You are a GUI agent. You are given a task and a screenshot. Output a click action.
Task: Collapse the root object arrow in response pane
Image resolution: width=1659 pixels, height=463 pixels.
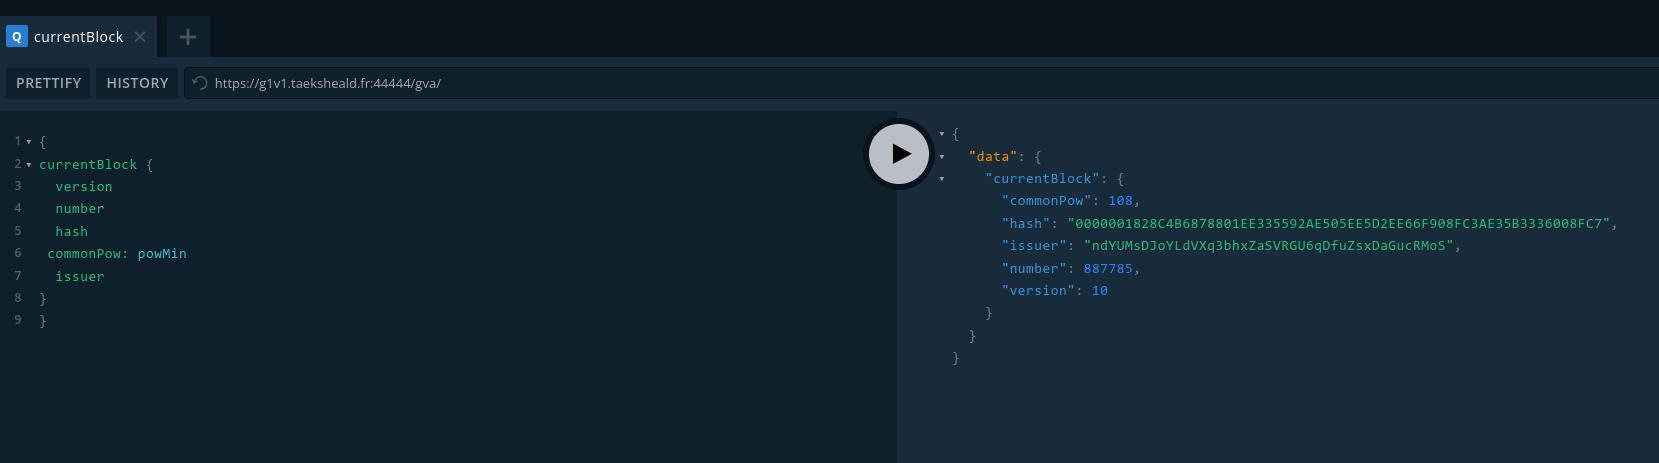tap(942, 134)
